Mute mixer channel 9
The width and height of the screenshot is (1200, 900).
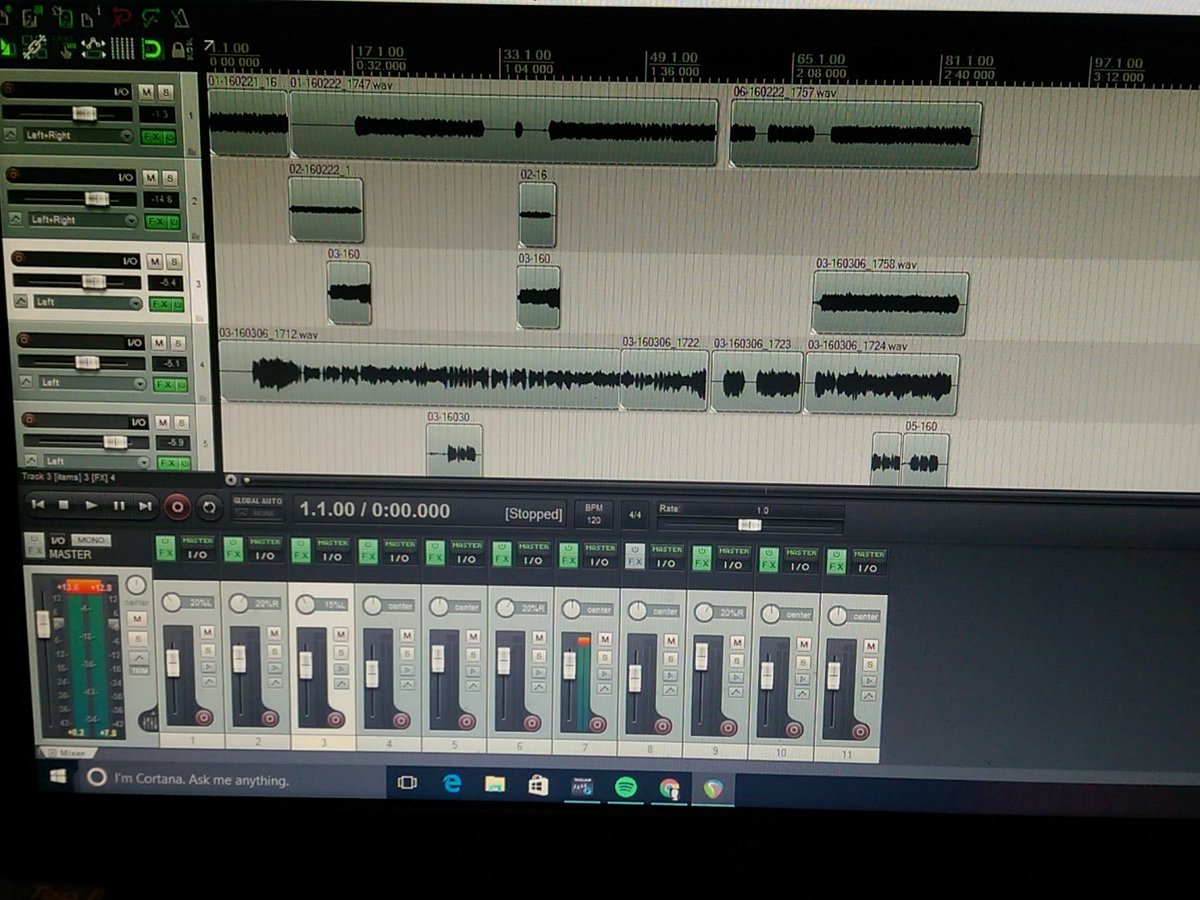[x=737, y=642]
